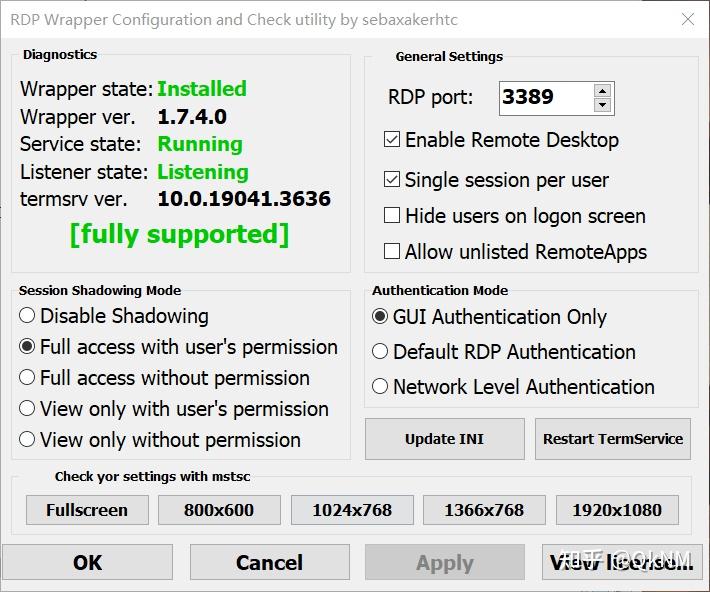Select View only with user's permission

[x=27, y=409]
